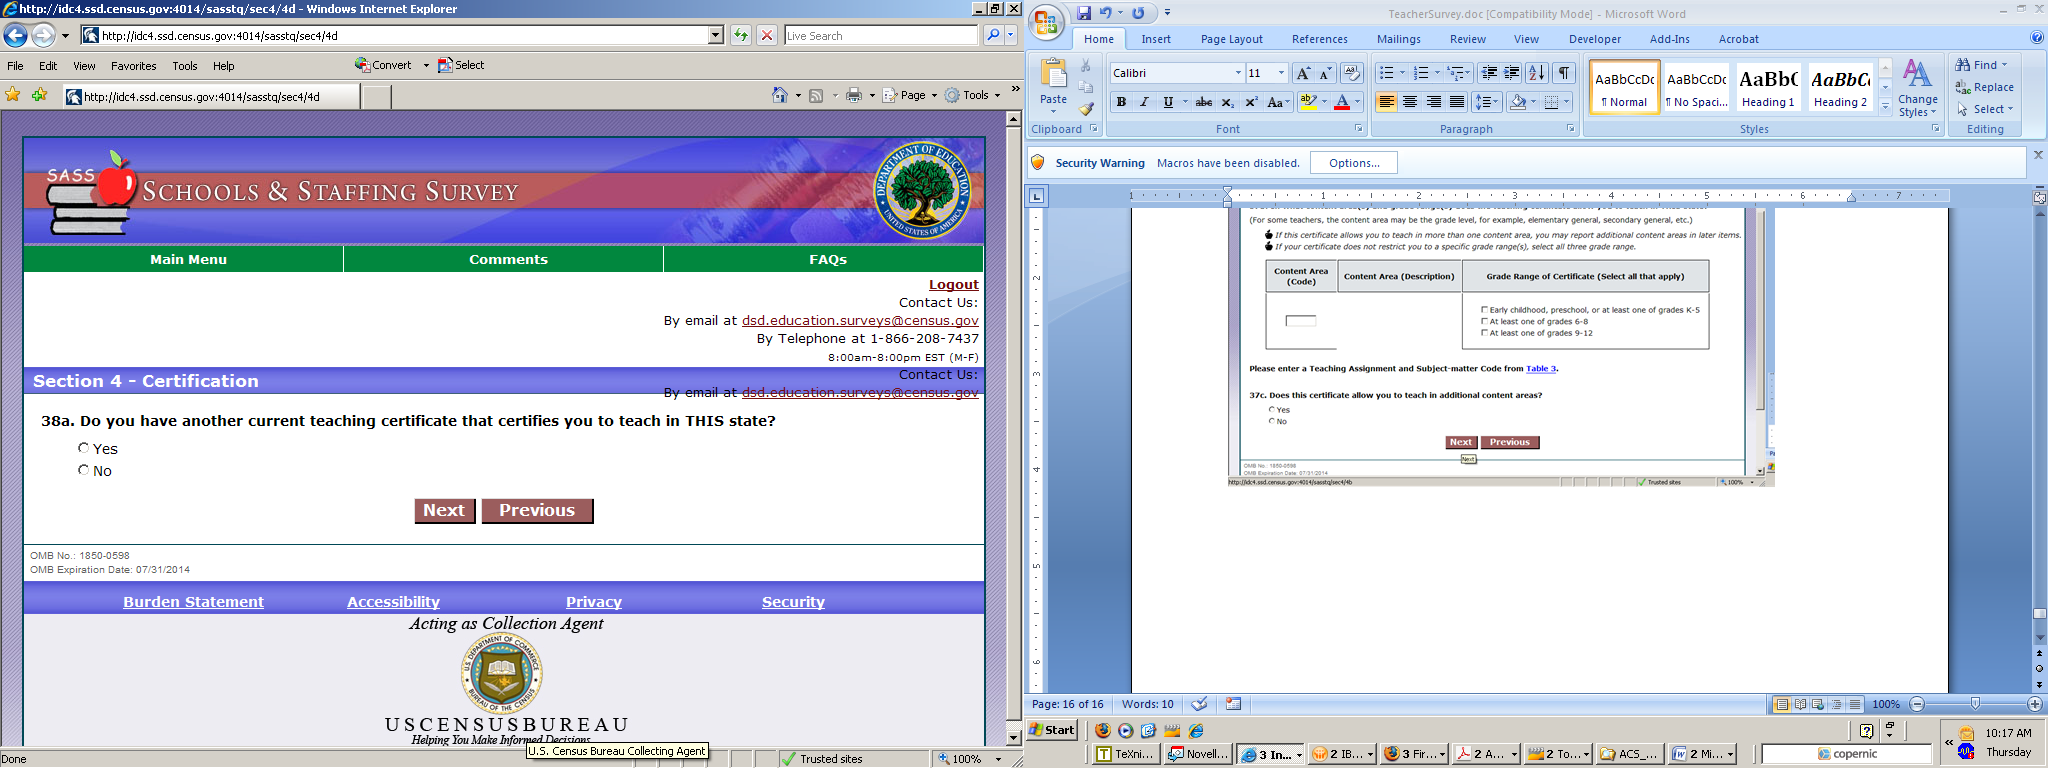Click the Word Office Button orb
The width and height of the screenshot is (2048, 768).
pyautogui.click(x=1047, y=23)
